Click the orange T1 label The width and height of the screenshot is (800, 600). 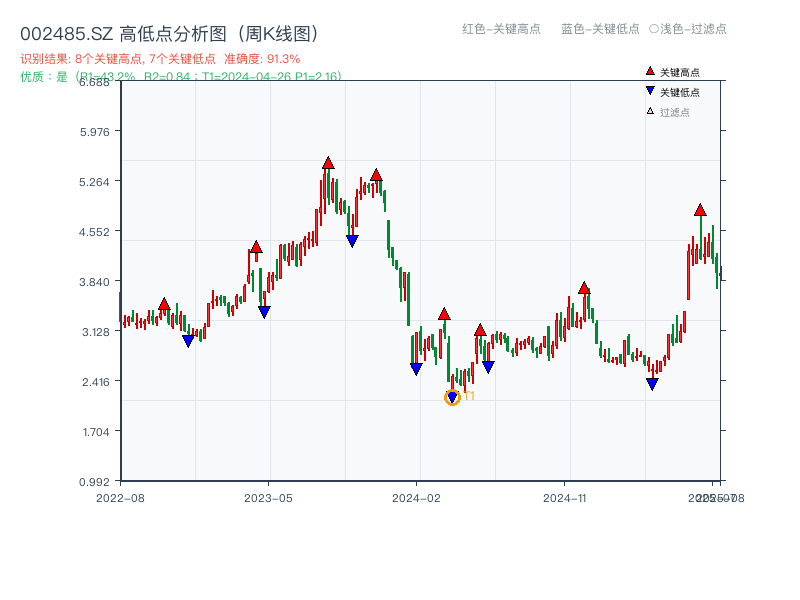(x=469, y=396)
